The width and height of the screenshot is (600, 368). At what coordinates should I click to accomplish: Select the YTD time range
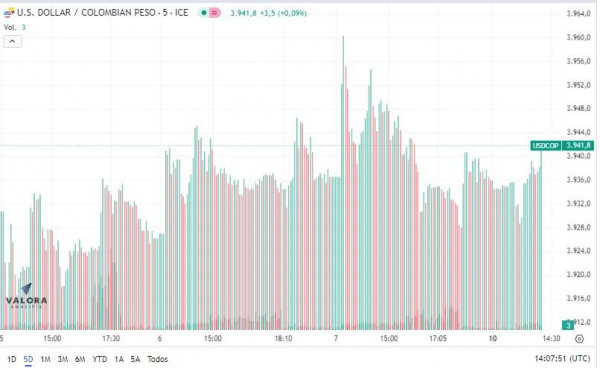pos(99,359)
